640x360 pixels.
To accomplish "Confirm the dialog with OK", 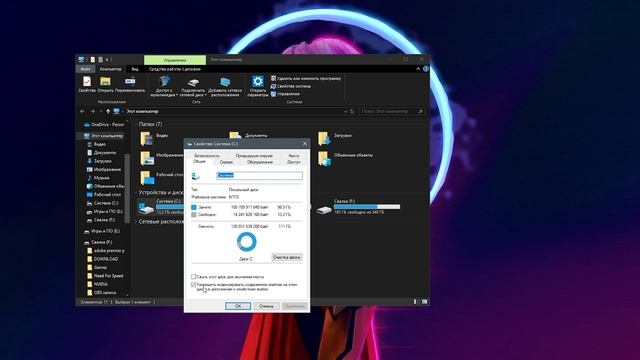I will tap(238, 306).
